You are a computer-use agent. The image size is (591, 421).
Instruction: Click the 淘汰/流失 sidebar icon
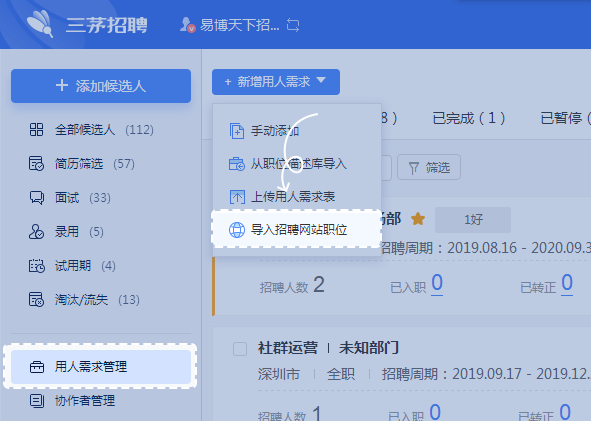(37, 300)
